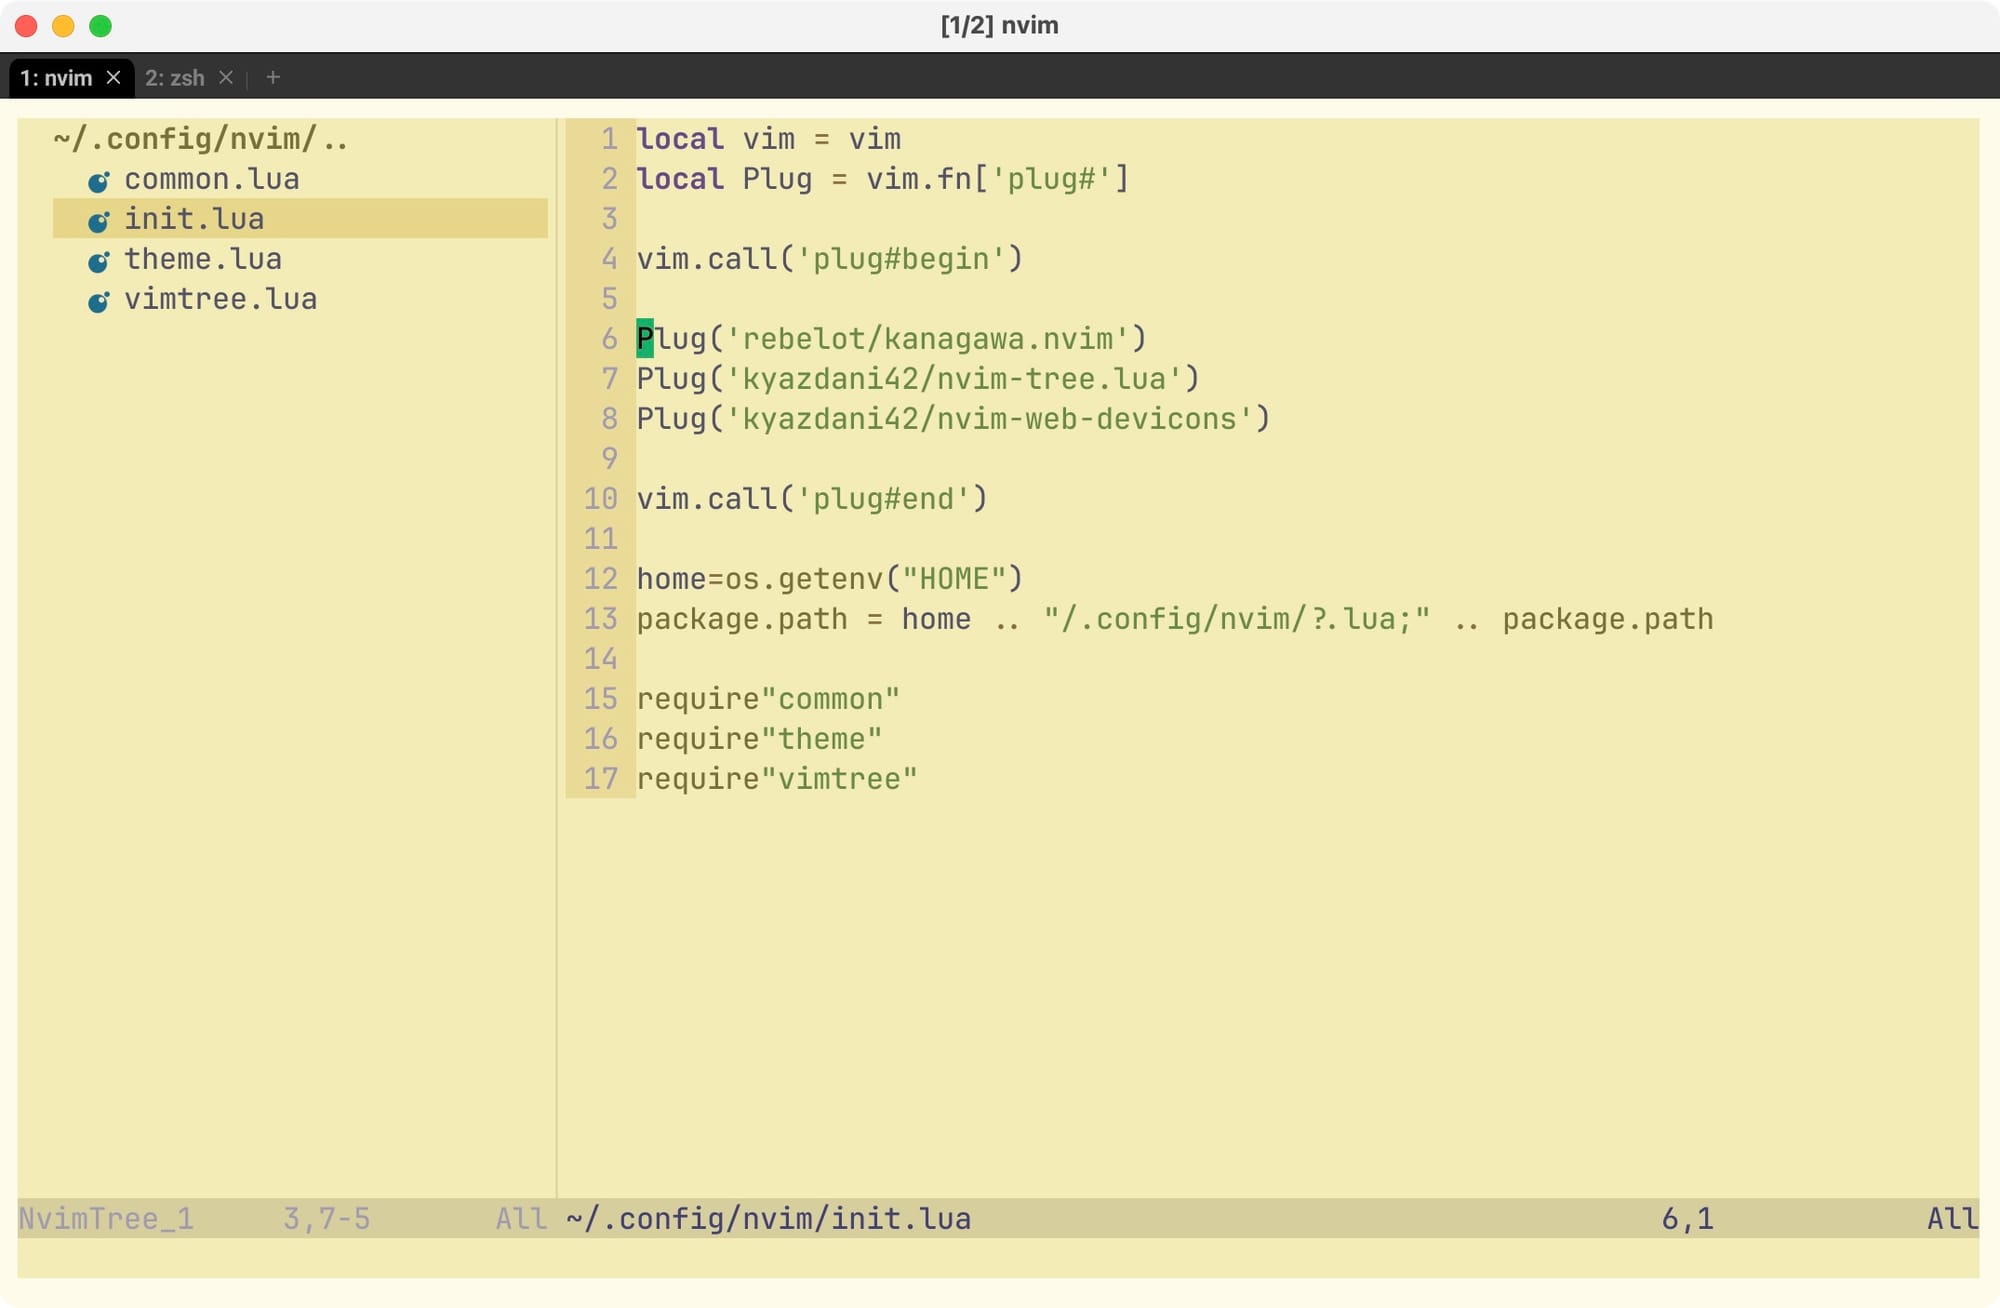Screen dimensions: 2000x1308
Task: Click the Lua icon beside init.lua
Action: coord(98,221)
